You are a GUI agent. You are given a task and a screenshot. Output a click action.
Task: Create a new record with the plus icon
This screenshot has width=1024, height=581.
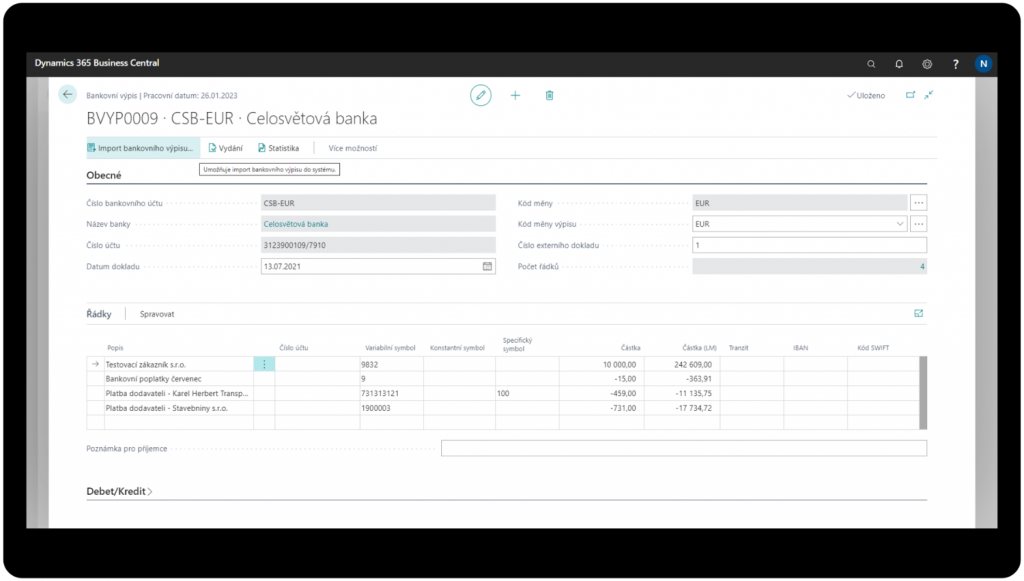[x=515, y=95]
